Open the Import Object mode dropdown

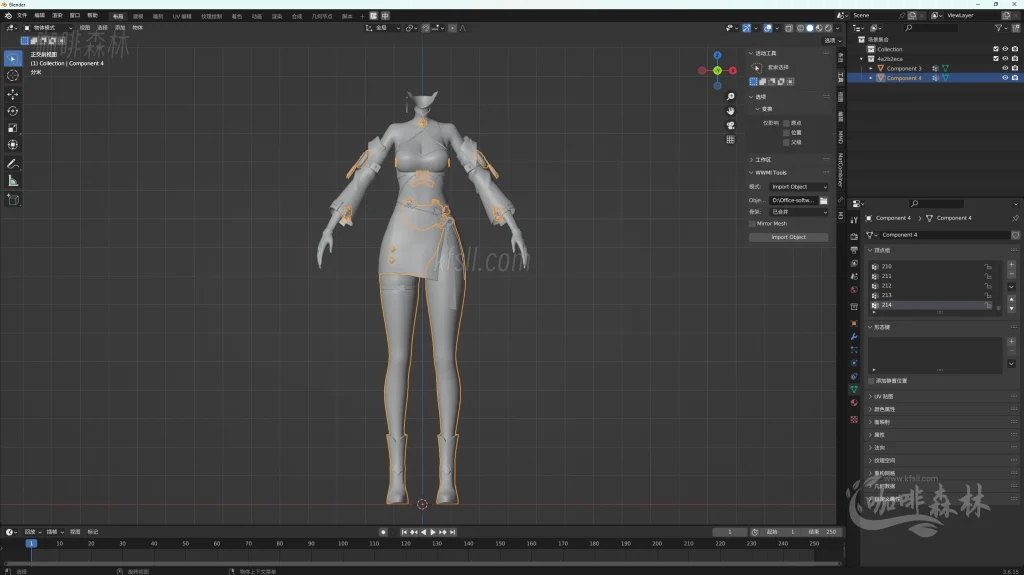coord(799,187)
